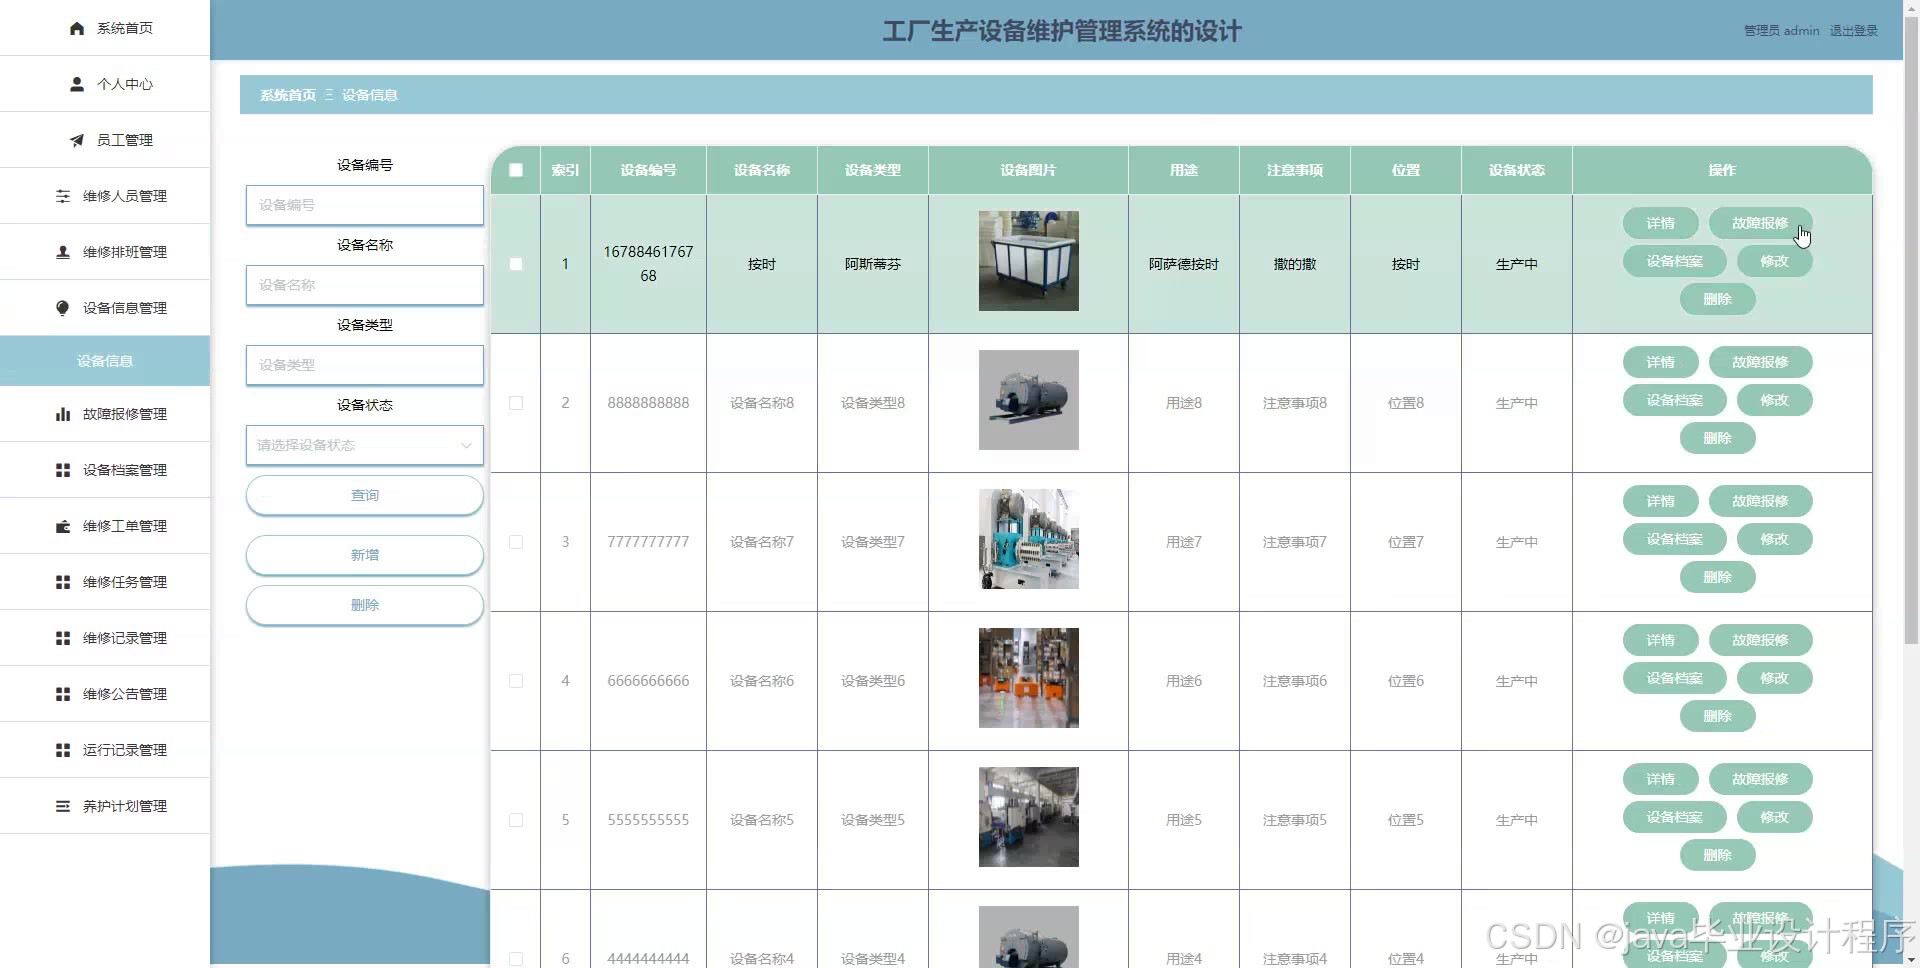Focus the 设备名称 input field
Viewport: 1920px width, 968px height.
(365, 285)
